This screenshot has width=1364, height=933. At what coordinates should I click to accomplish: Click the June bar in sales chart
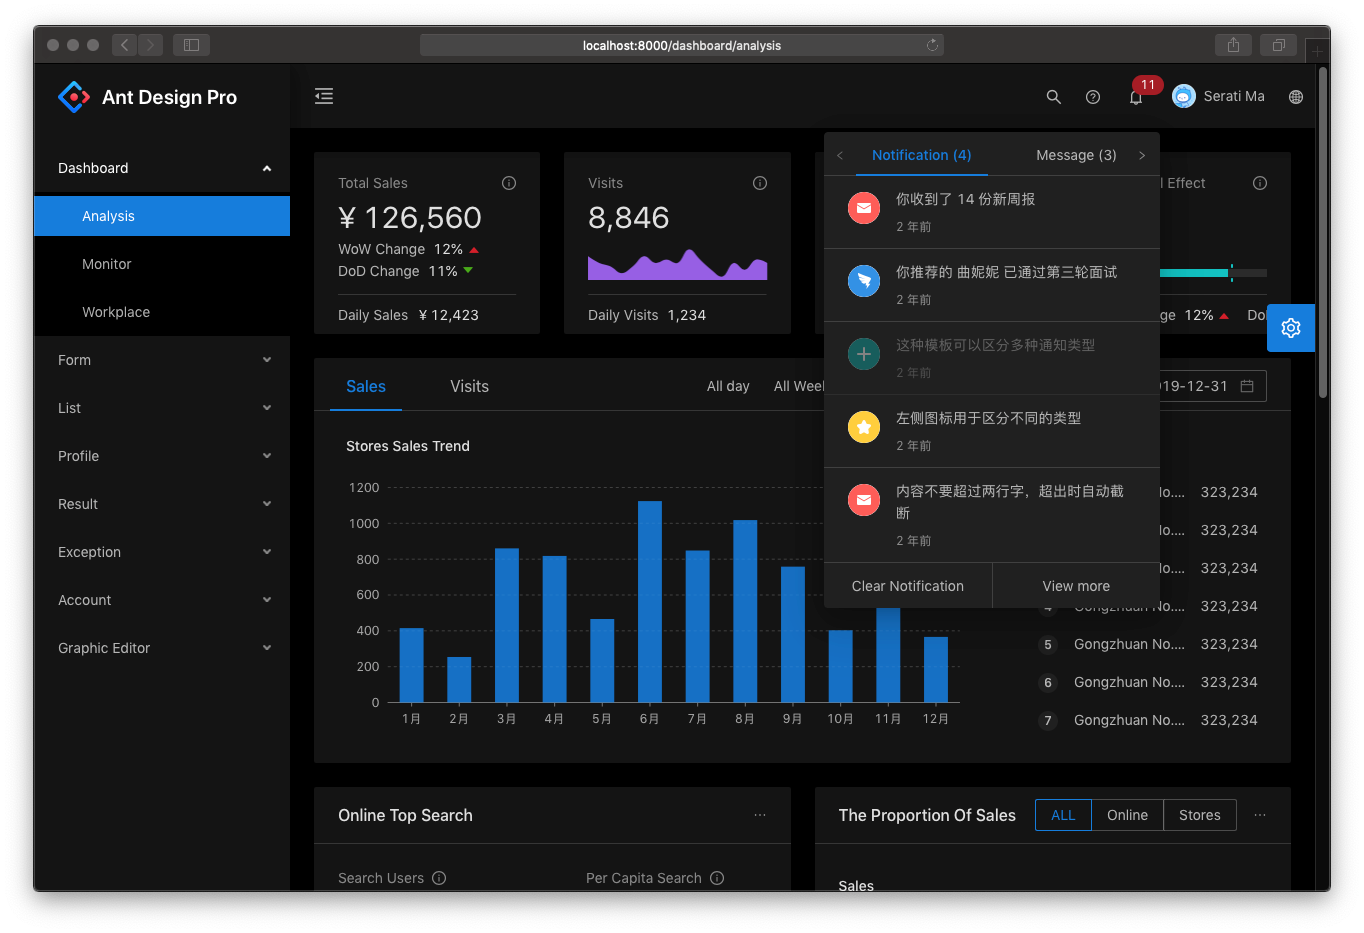(649, 601)
